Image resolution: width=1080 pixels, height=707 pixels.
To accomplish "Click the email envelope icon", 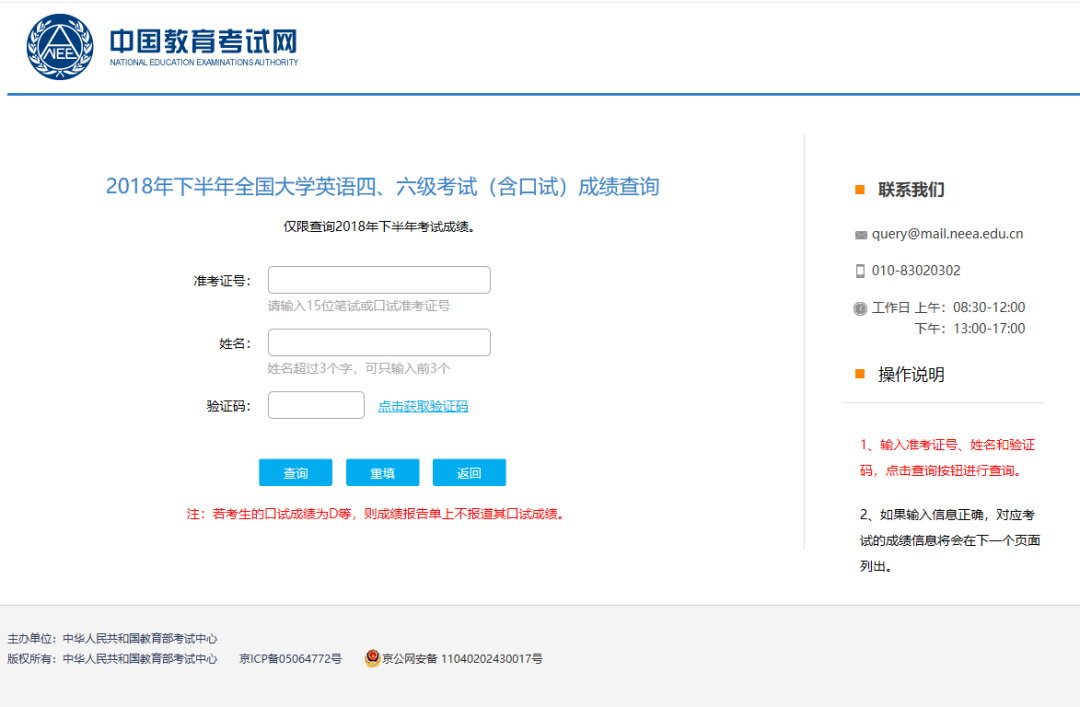I will coord(860,235).
